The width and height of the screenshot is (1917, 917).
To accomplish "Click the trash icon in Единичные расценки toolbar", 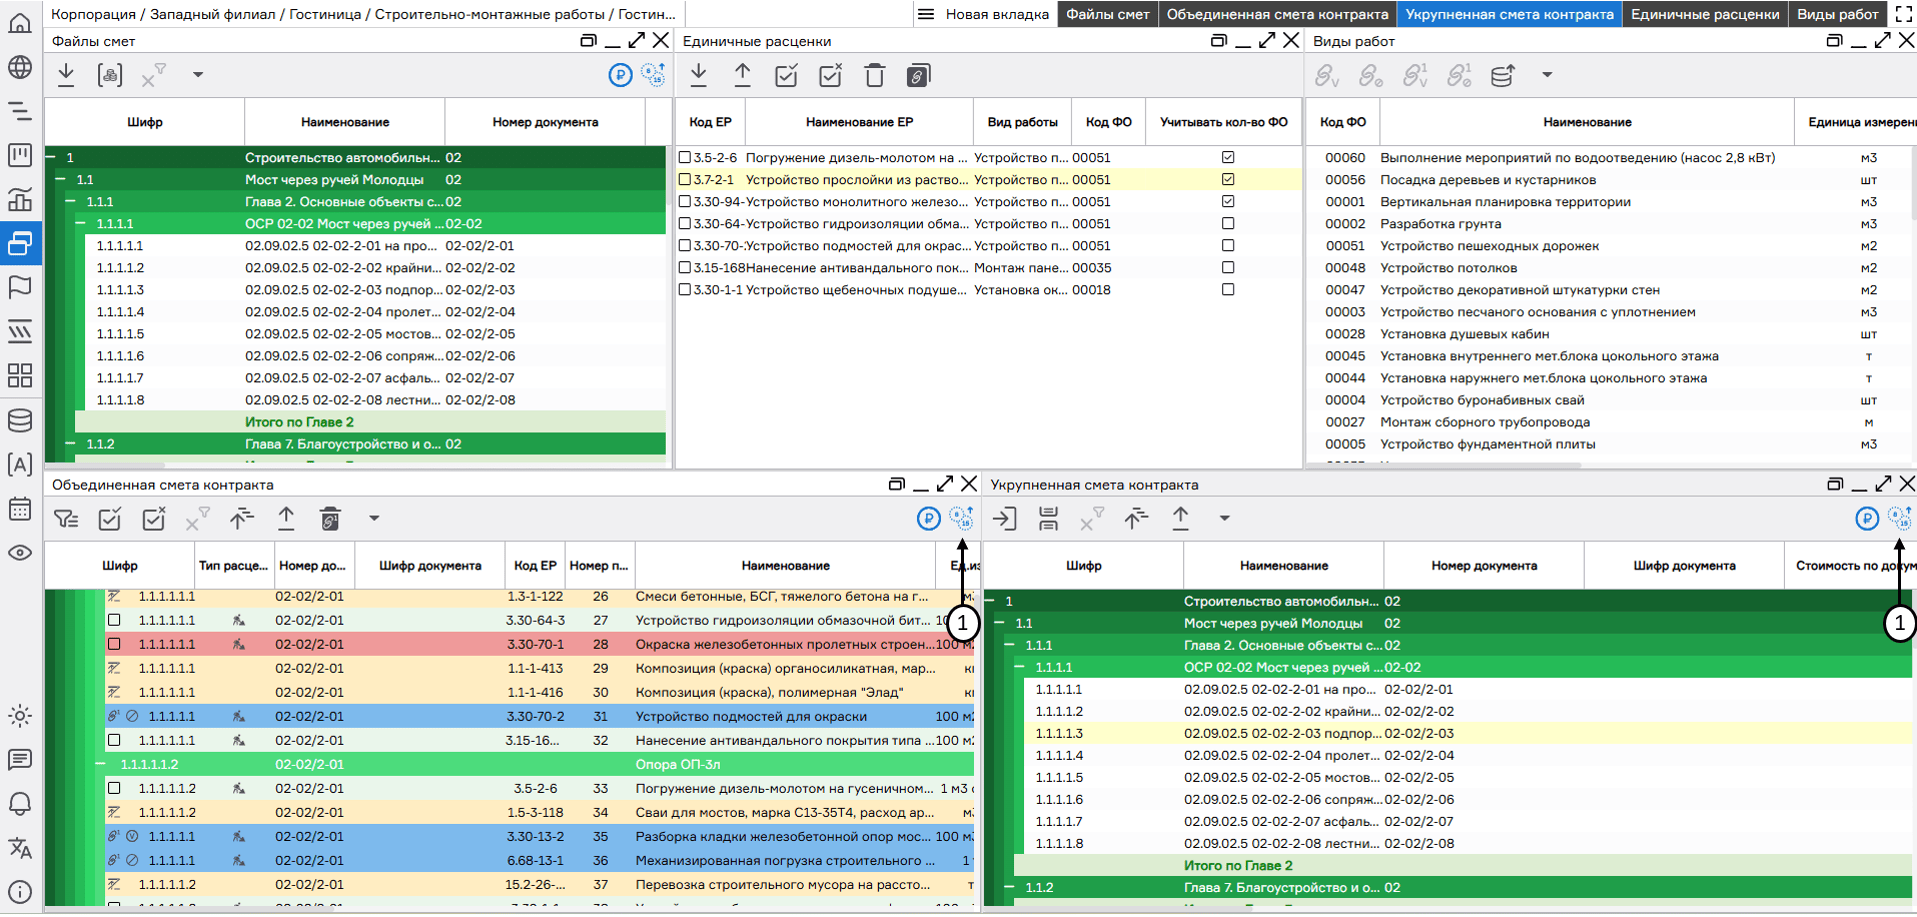I will point(874,76).
